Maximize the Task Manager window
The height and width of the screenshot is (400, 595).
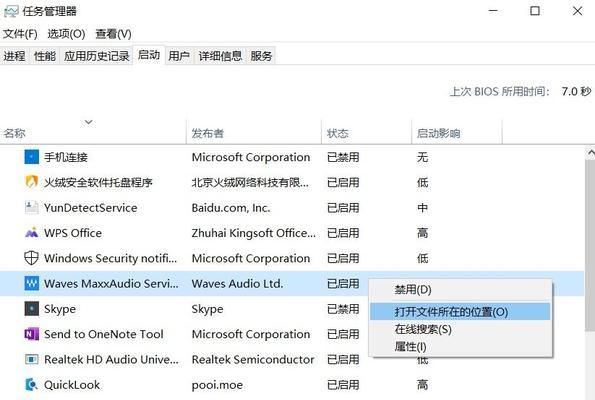click(535, 11)
